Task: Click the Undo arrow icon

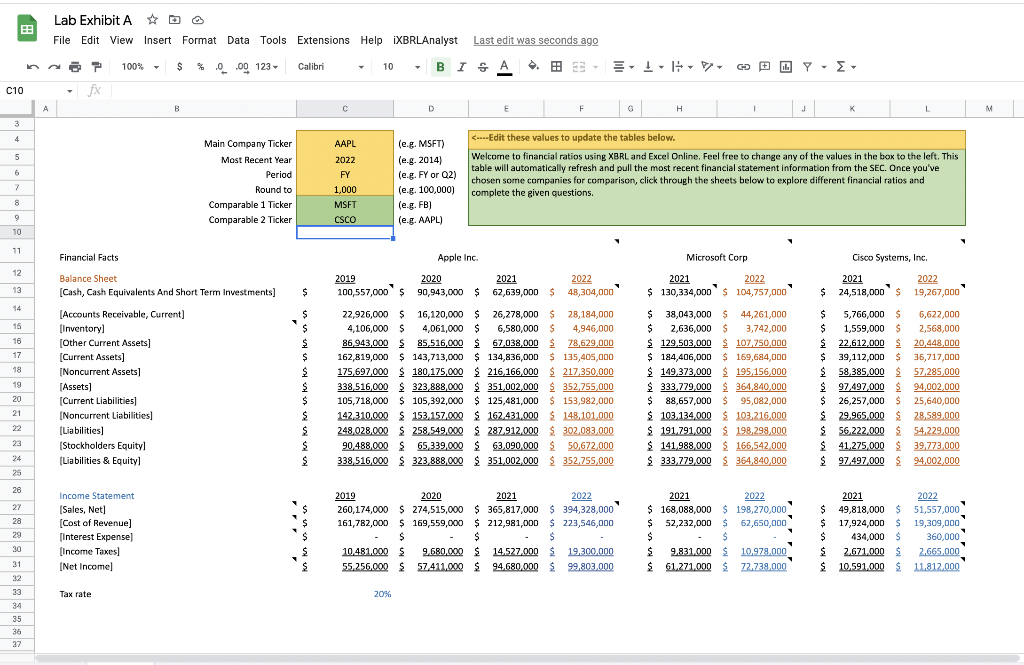Action: [x=33, y=67]
